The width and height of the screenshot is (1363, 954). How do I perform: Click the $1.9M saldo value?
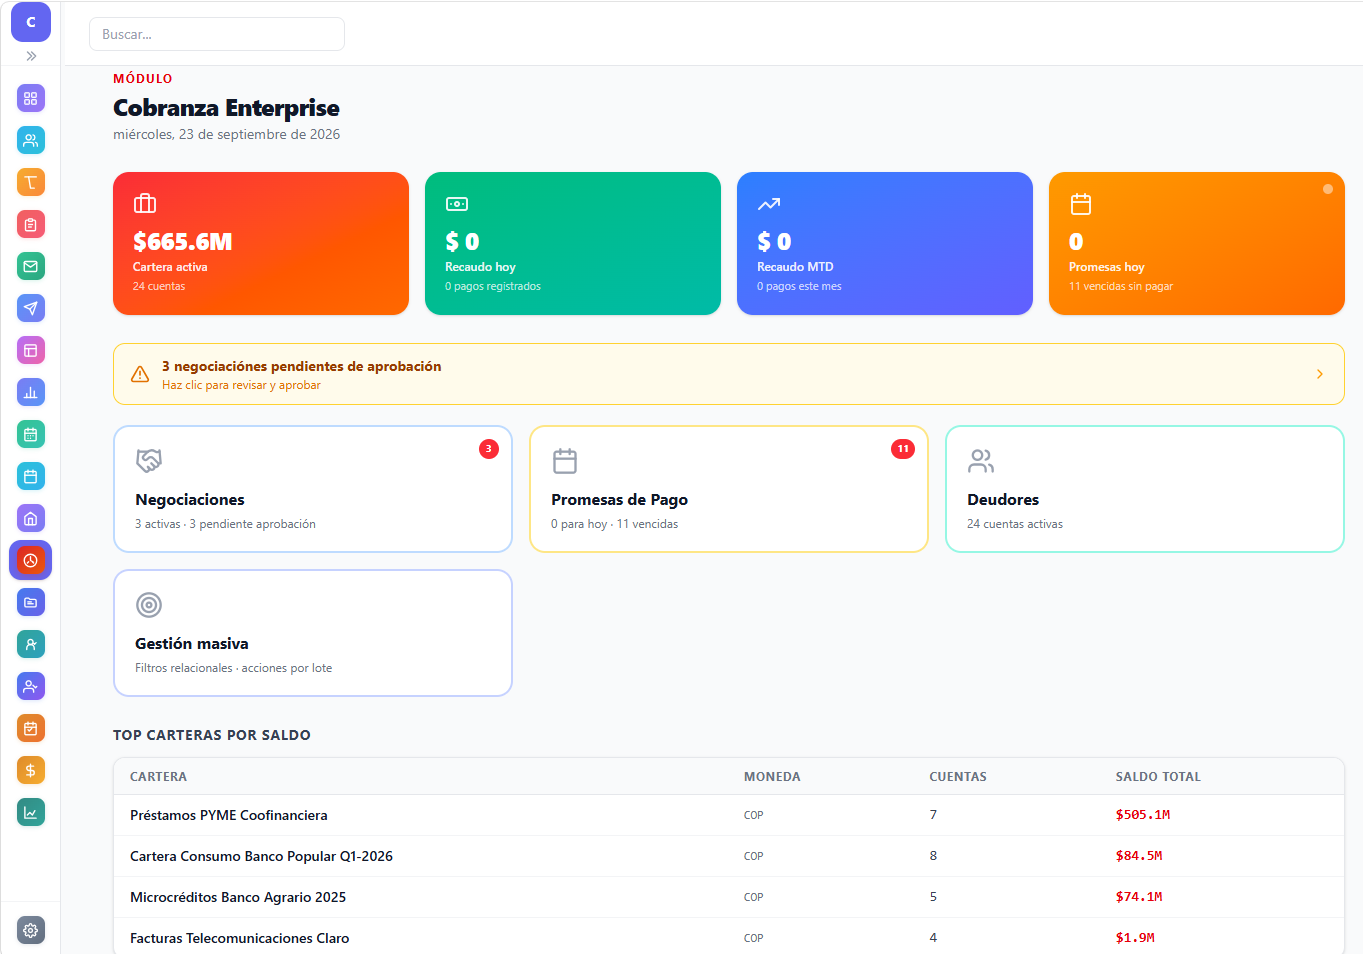click(x=1135, y=938)
